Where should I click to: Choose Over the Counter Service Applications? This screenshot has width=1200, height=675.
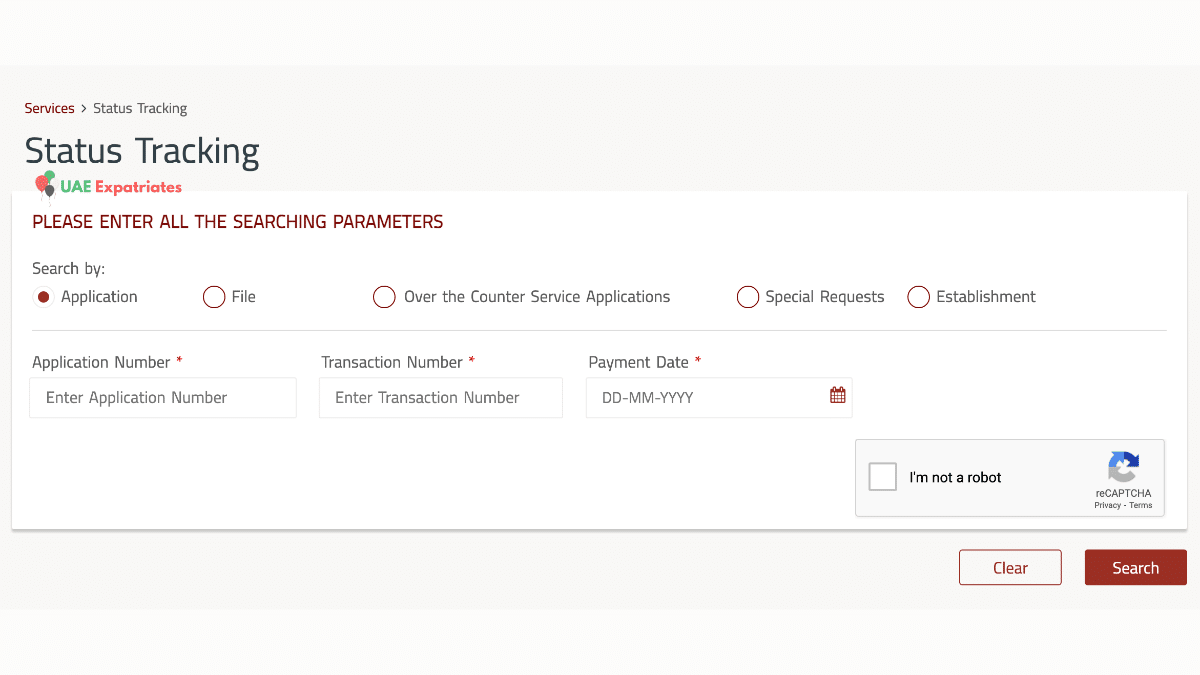click(384, 296)
